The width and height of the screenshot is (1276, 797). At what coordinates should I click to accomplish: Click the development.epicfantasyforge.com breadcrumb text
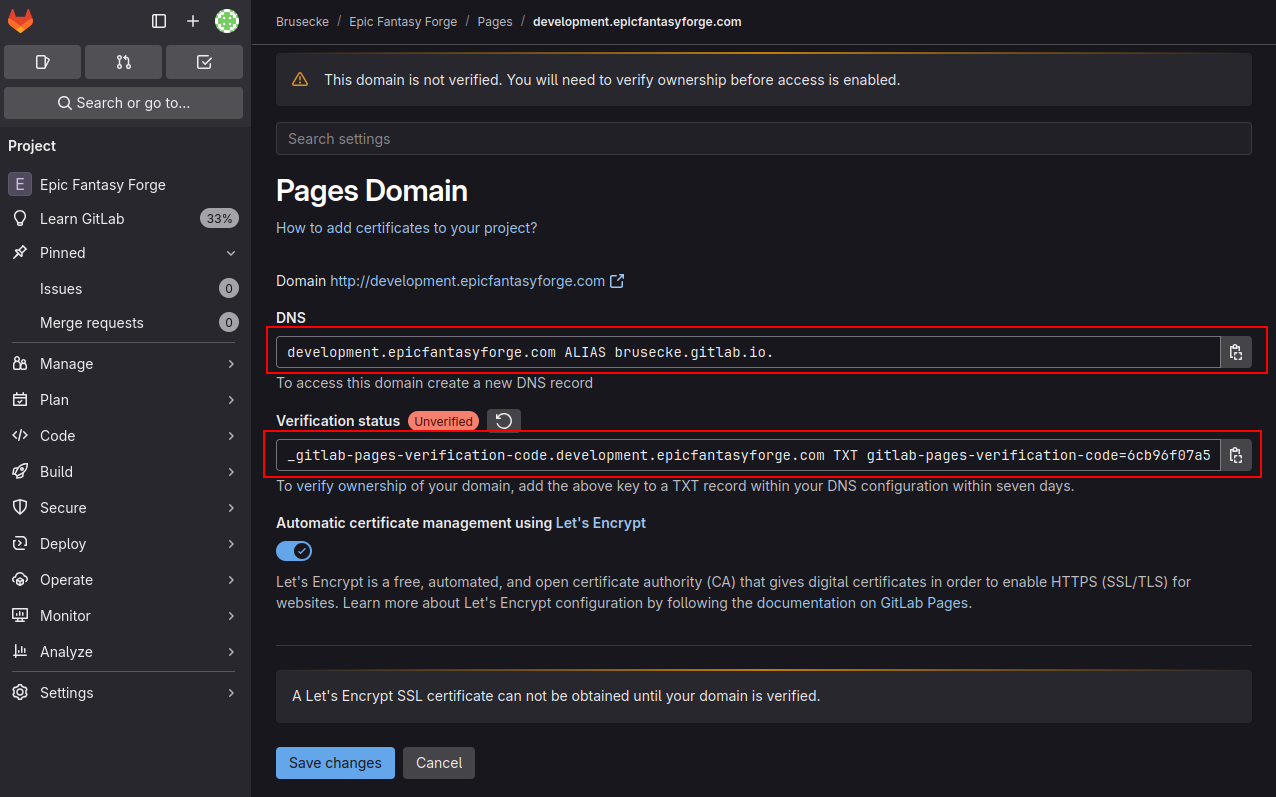(637, 21)
